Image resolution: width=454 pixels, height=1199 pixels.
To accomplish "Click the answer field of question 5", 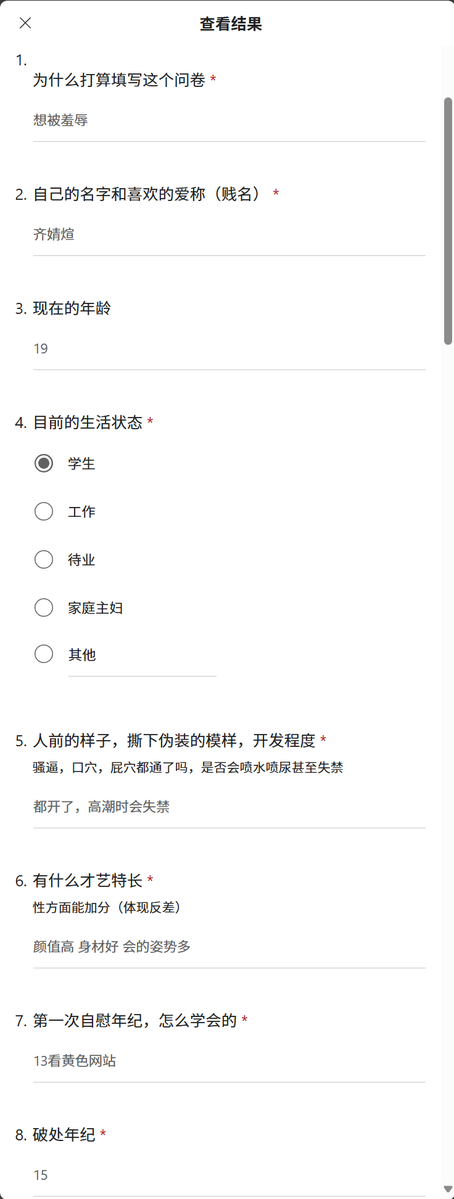I will [x=229, y=807].
